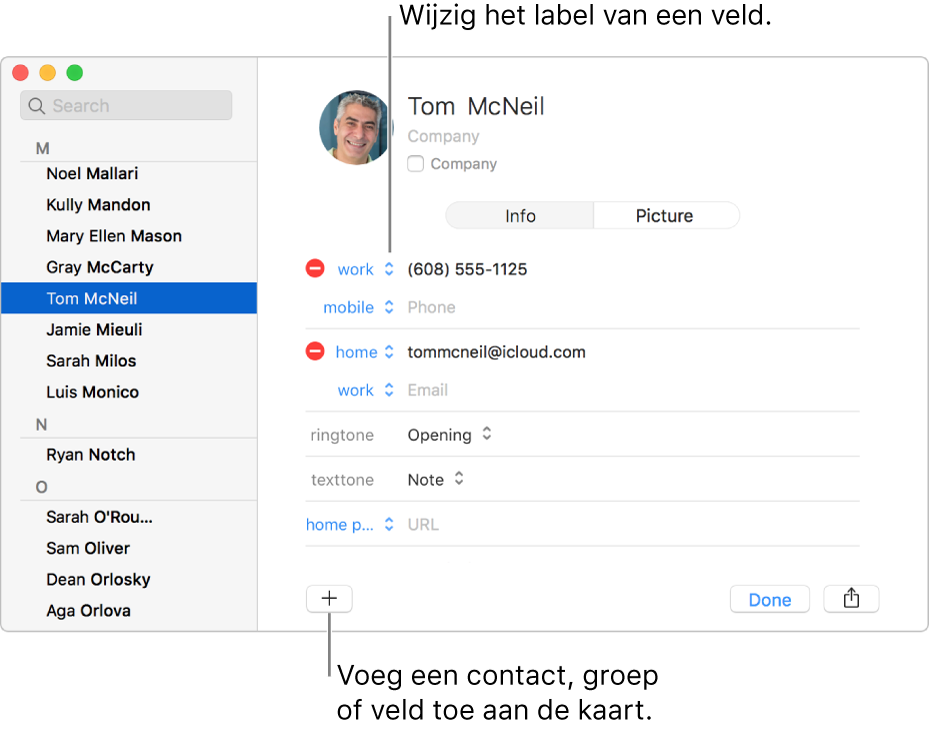Edit the last name McNeil
Screen dimensions: 934x732
click(x=506, y=107)
